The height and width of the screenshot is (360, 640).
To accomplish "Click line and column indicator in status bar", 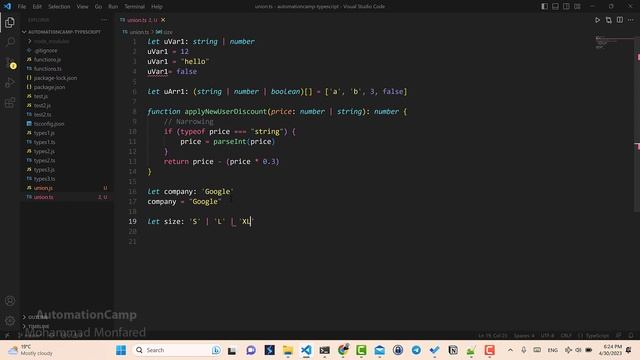I will [x=492, y=336].
